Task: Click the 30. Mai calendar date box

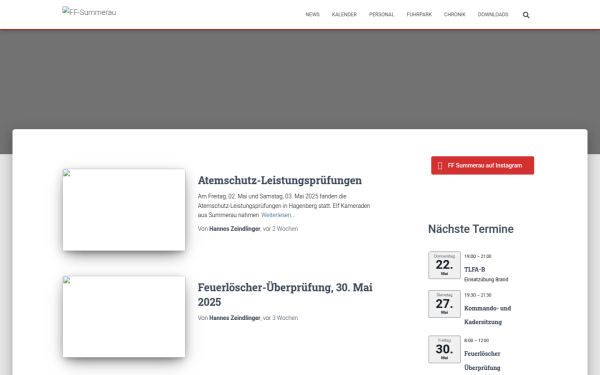Action: pyautogui.click(x=444, y=349)
